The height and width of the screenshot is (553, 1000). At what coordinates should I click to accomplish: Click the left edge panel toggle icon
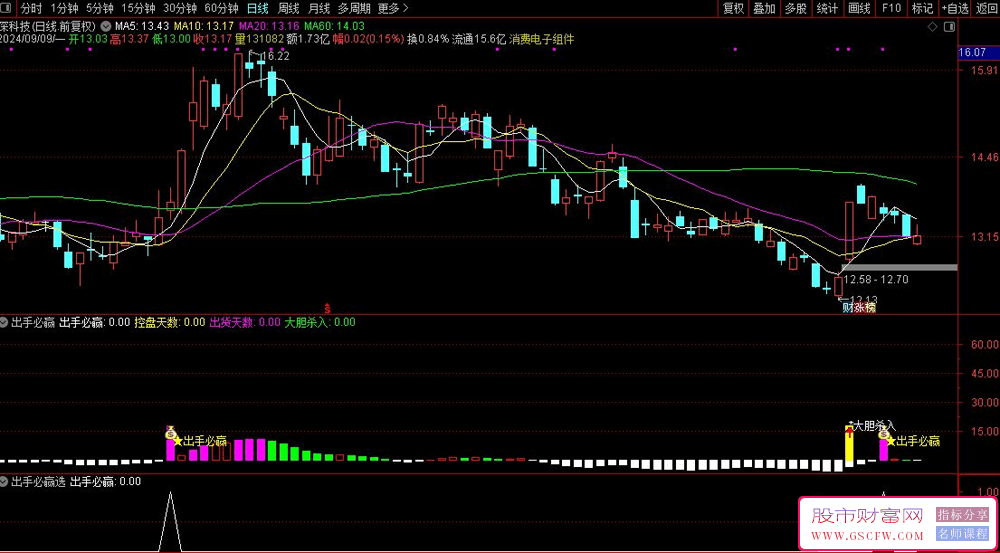[6, 8]
